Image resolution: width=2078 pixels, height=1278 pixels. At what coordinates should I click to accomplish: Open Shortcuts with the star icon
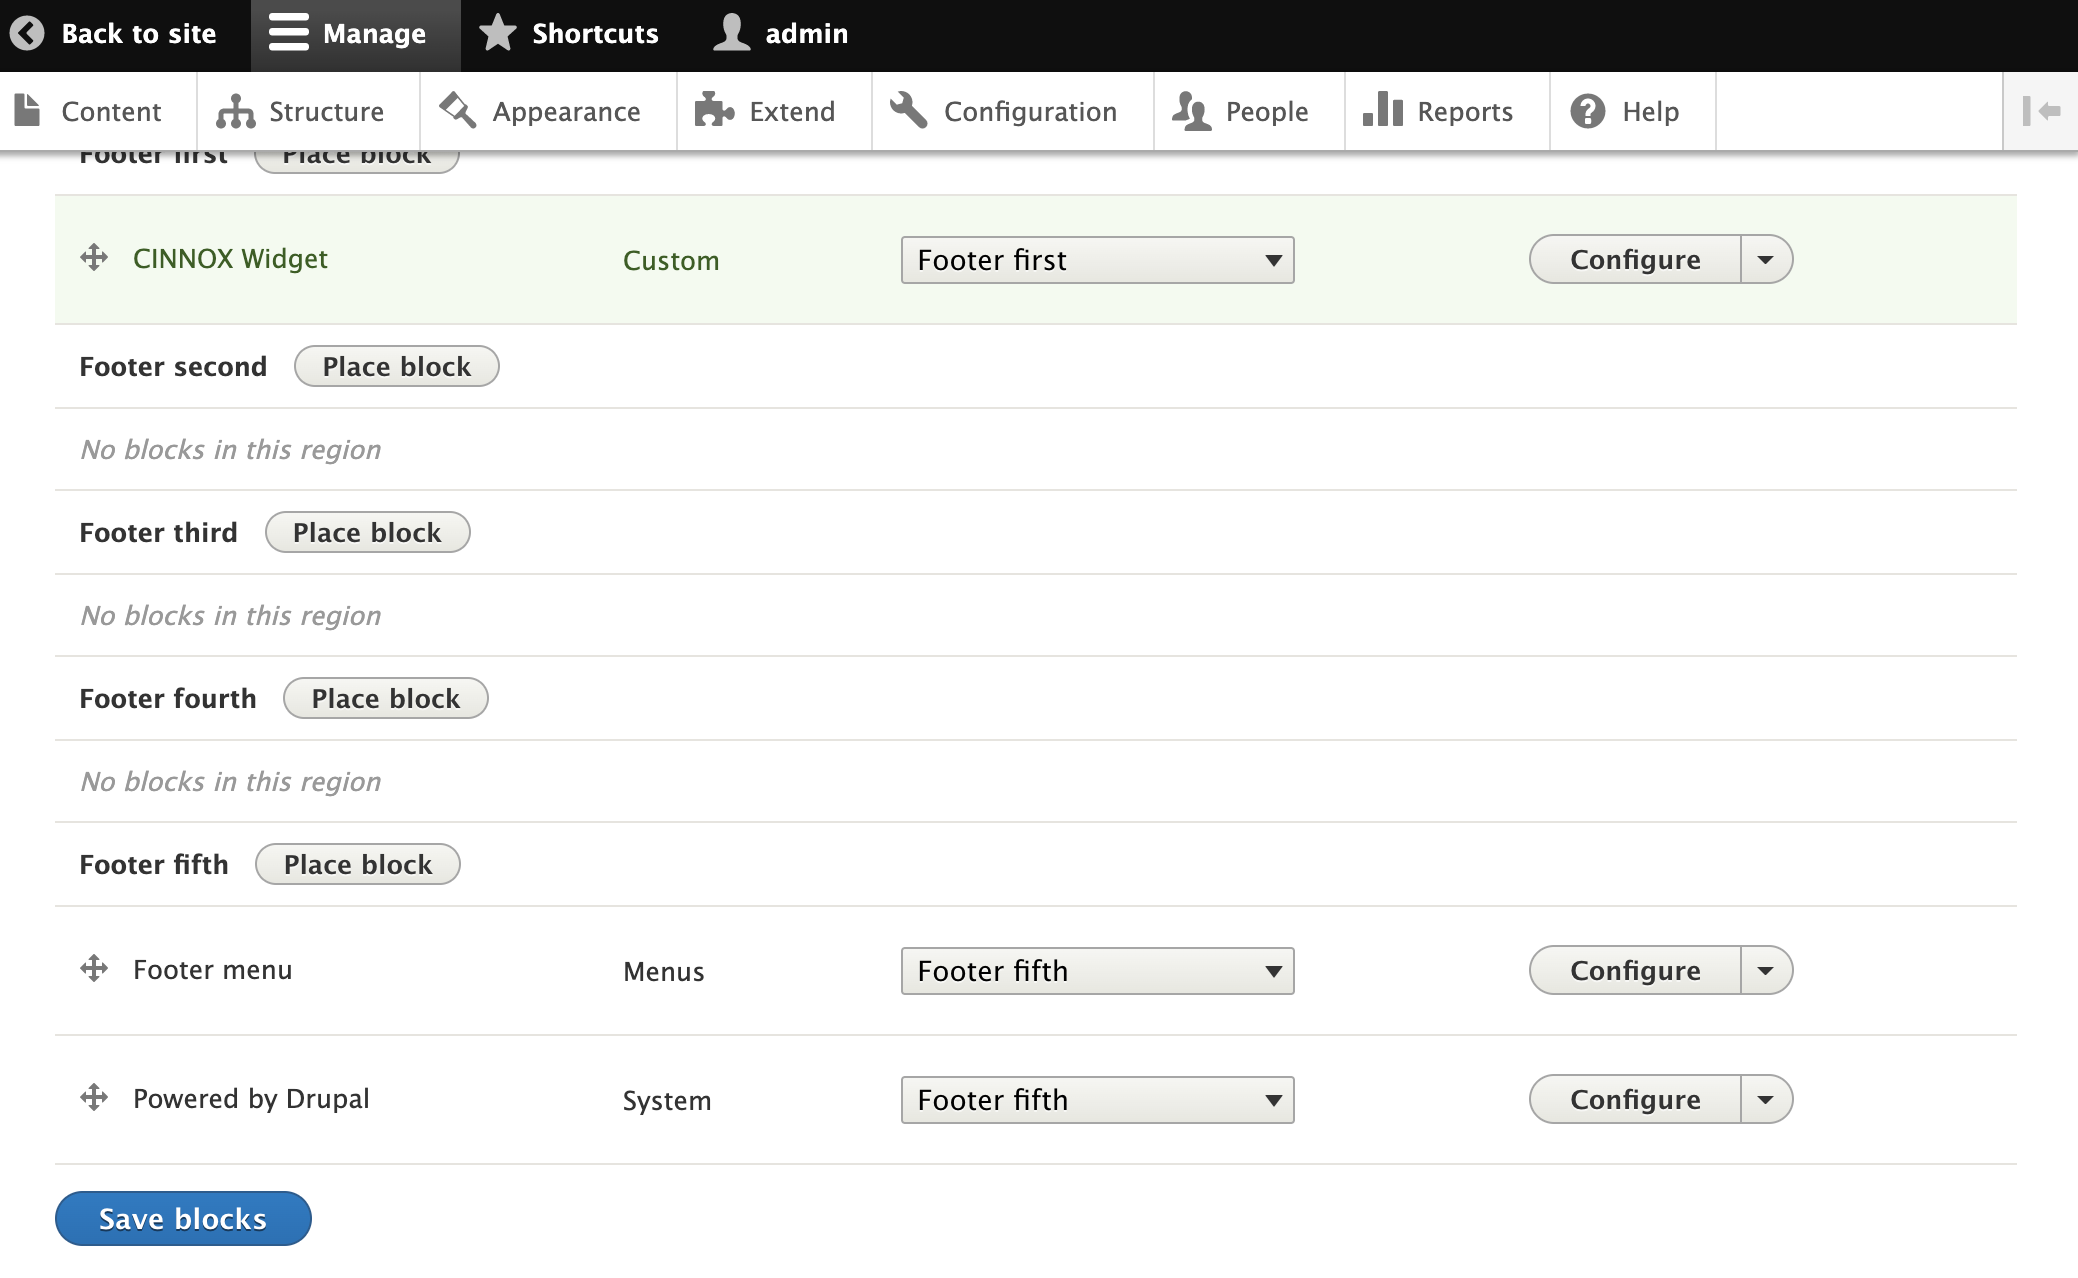click(x=497, y=33)
